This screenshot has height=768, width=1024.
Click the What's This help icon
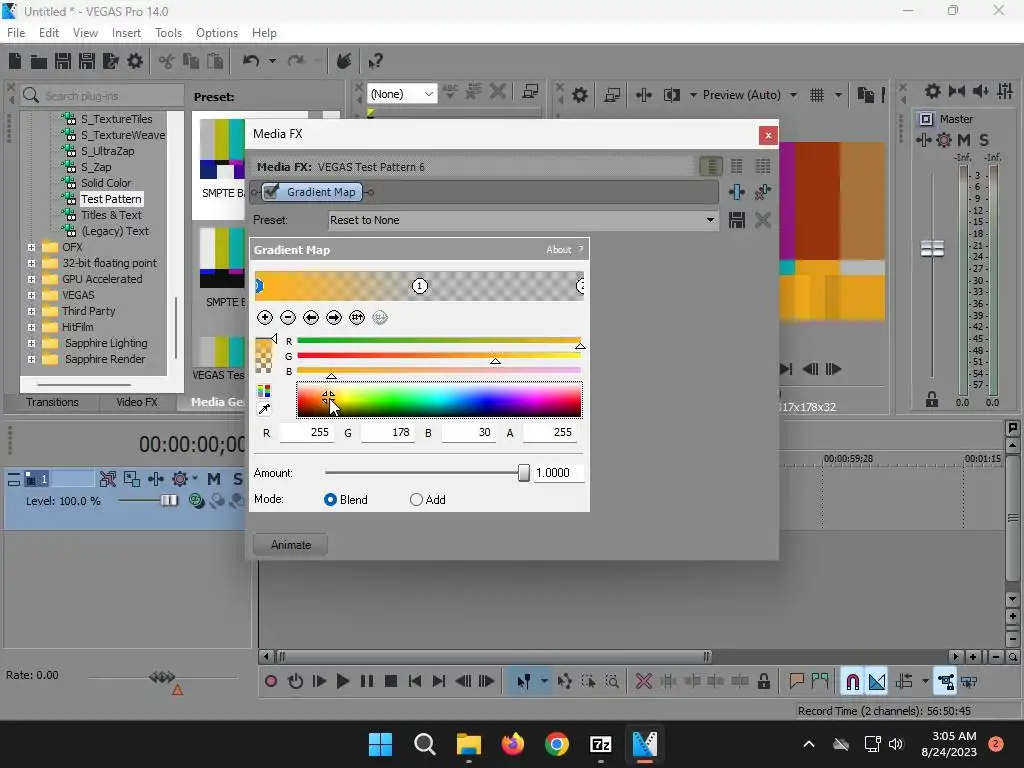375,61
